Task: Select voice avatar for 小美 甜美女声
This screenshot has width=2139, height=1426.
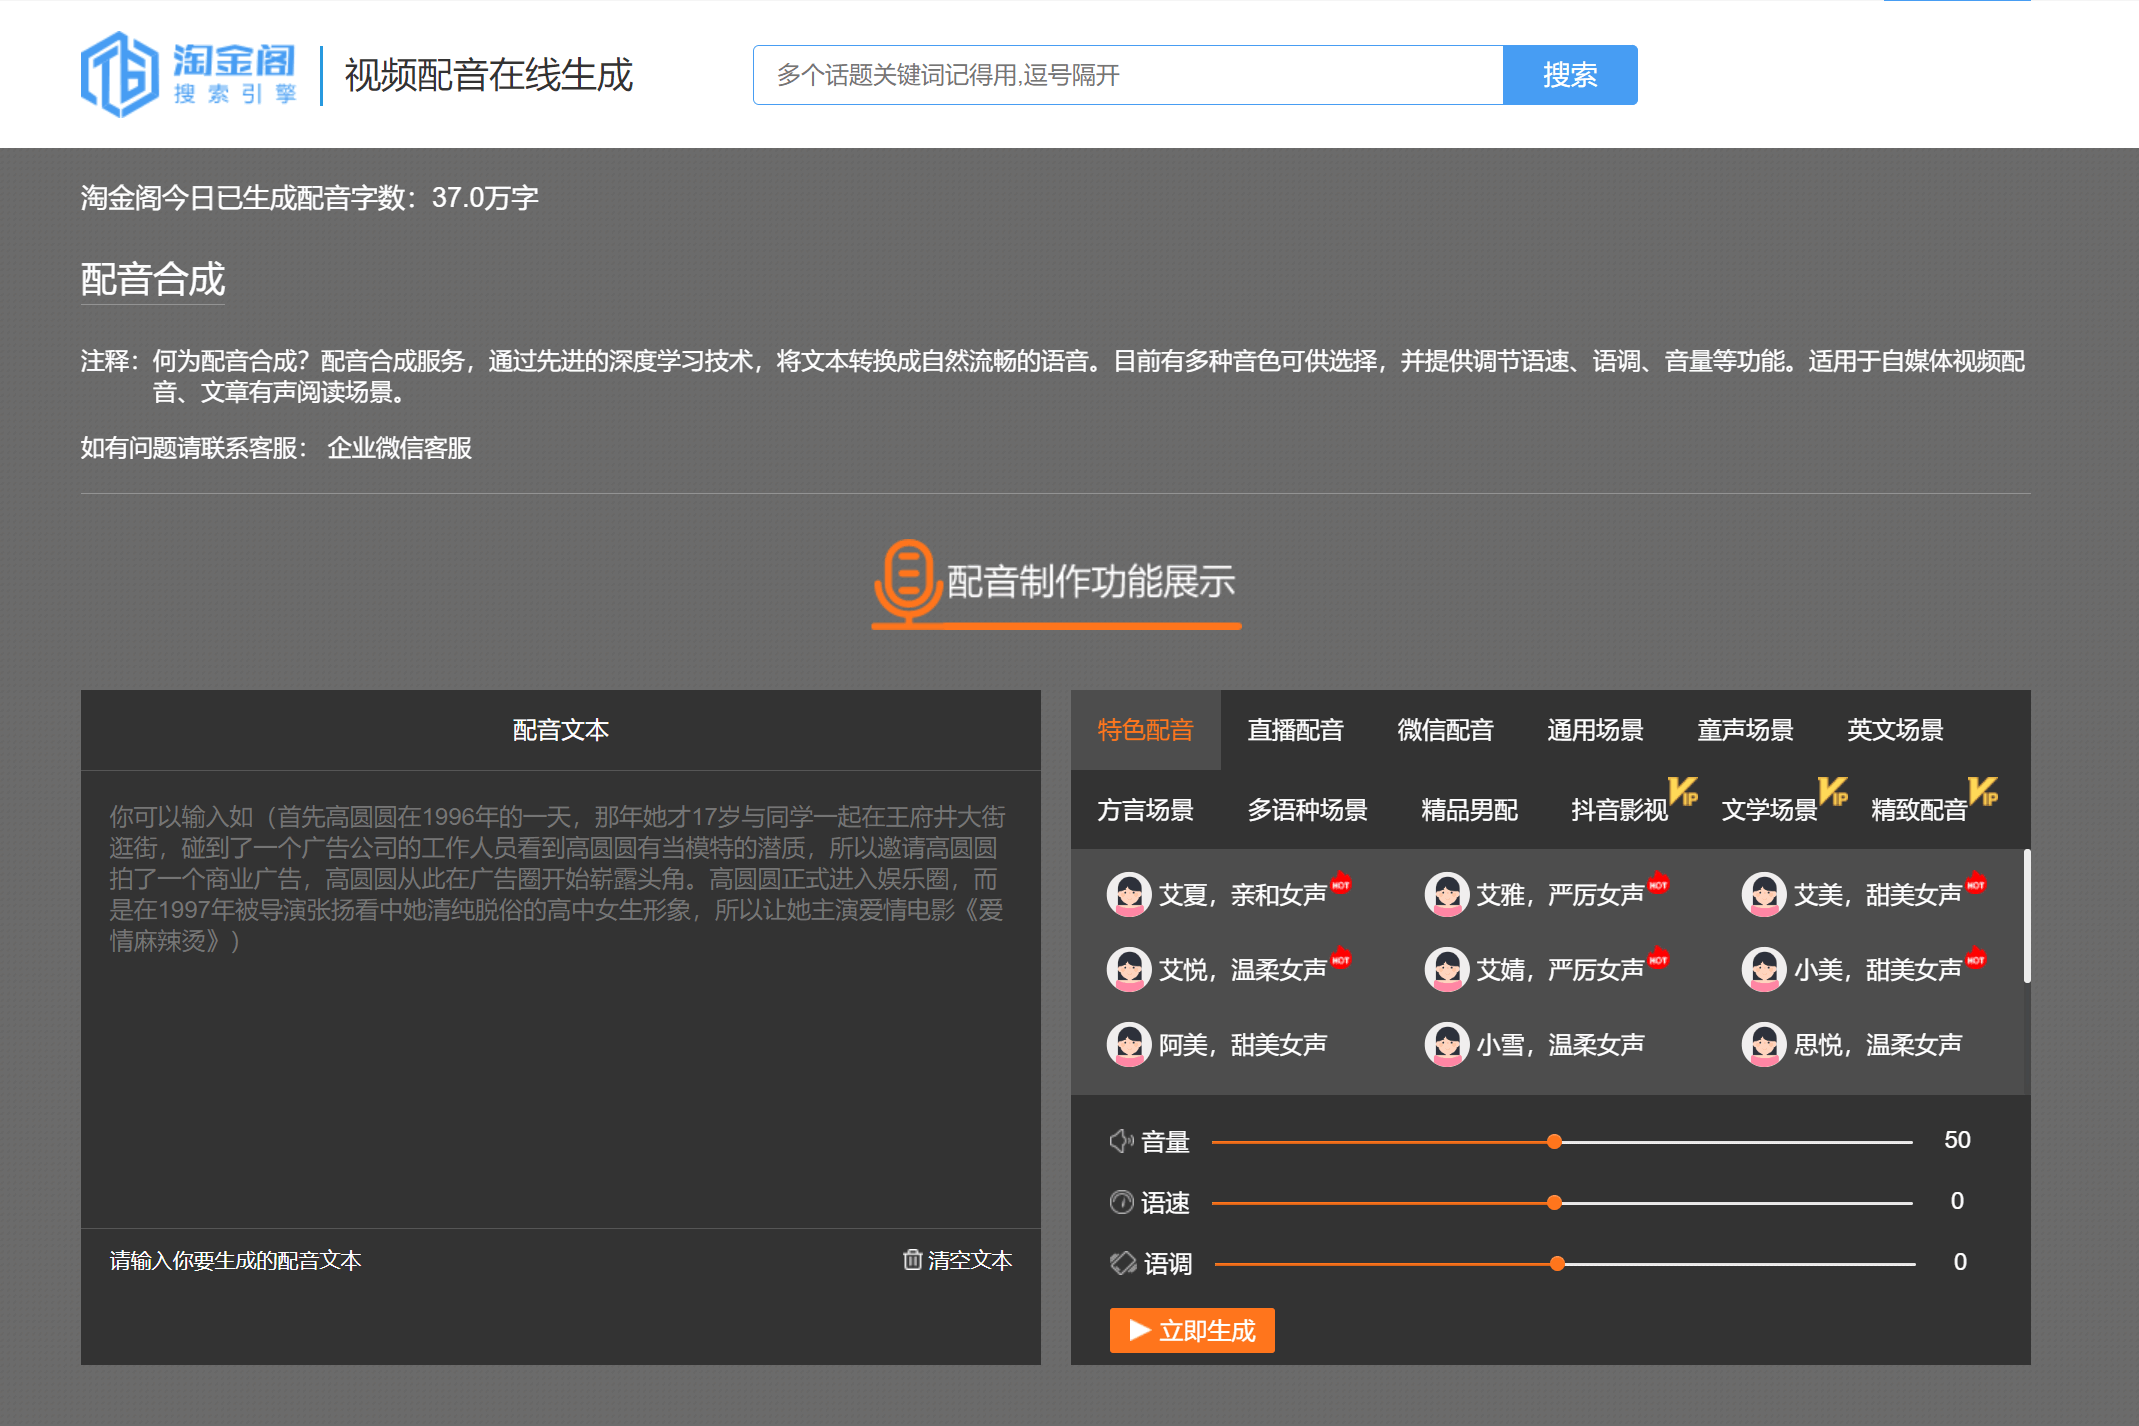Action: click(1763, 969)
